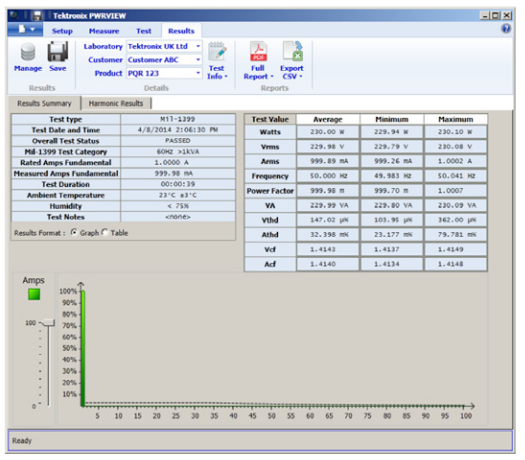Click the save icon in title bar
This screenshot has height=460, width=525.
(37, 15)
